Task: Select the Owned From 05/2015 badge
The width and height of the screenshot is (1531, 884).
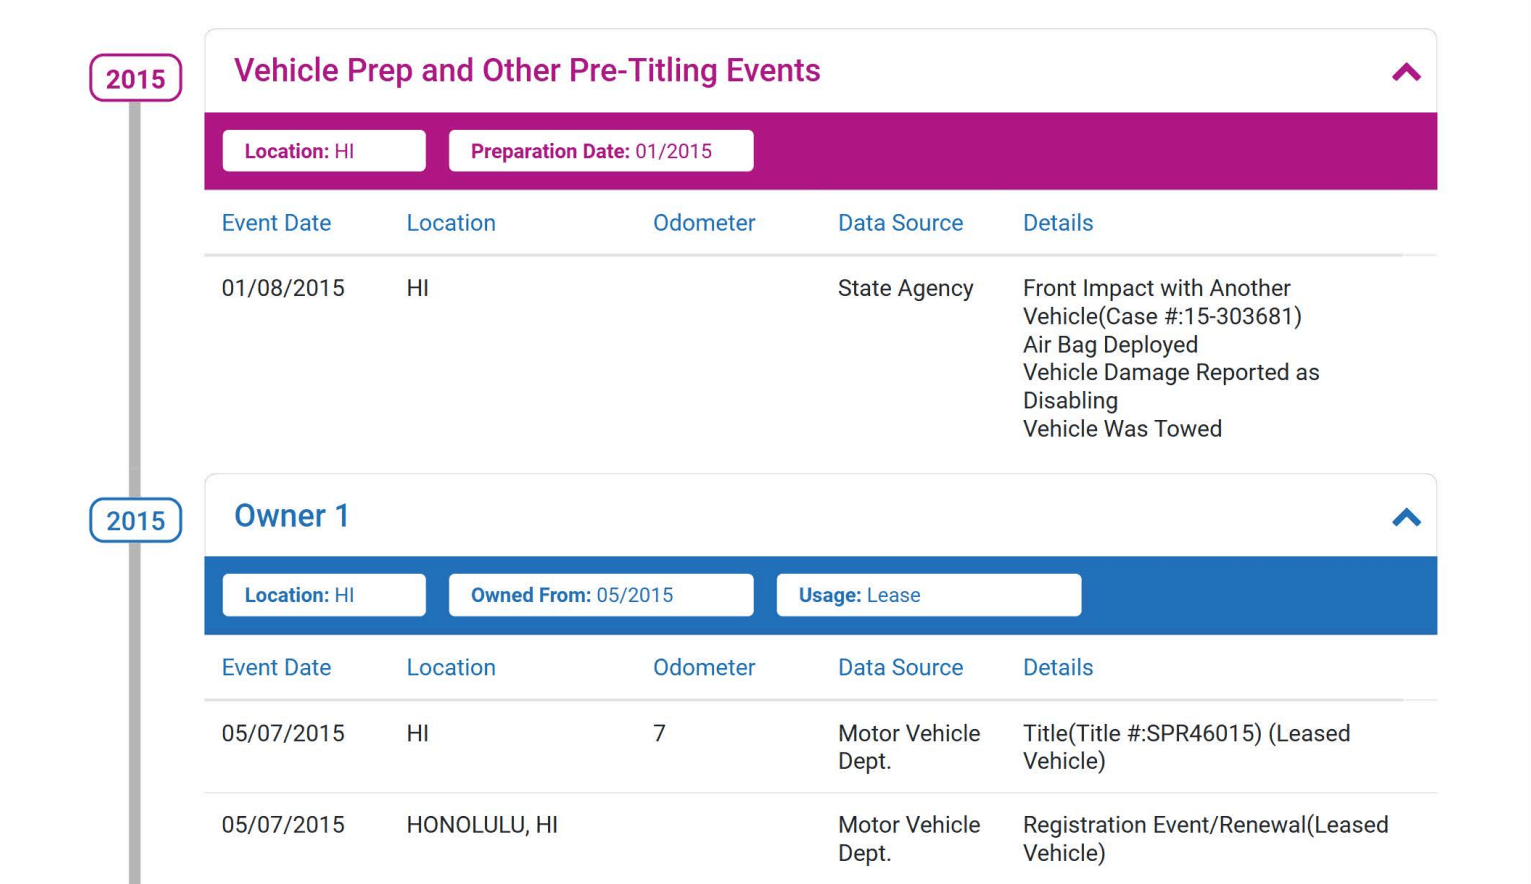Action: click(600, 595)
